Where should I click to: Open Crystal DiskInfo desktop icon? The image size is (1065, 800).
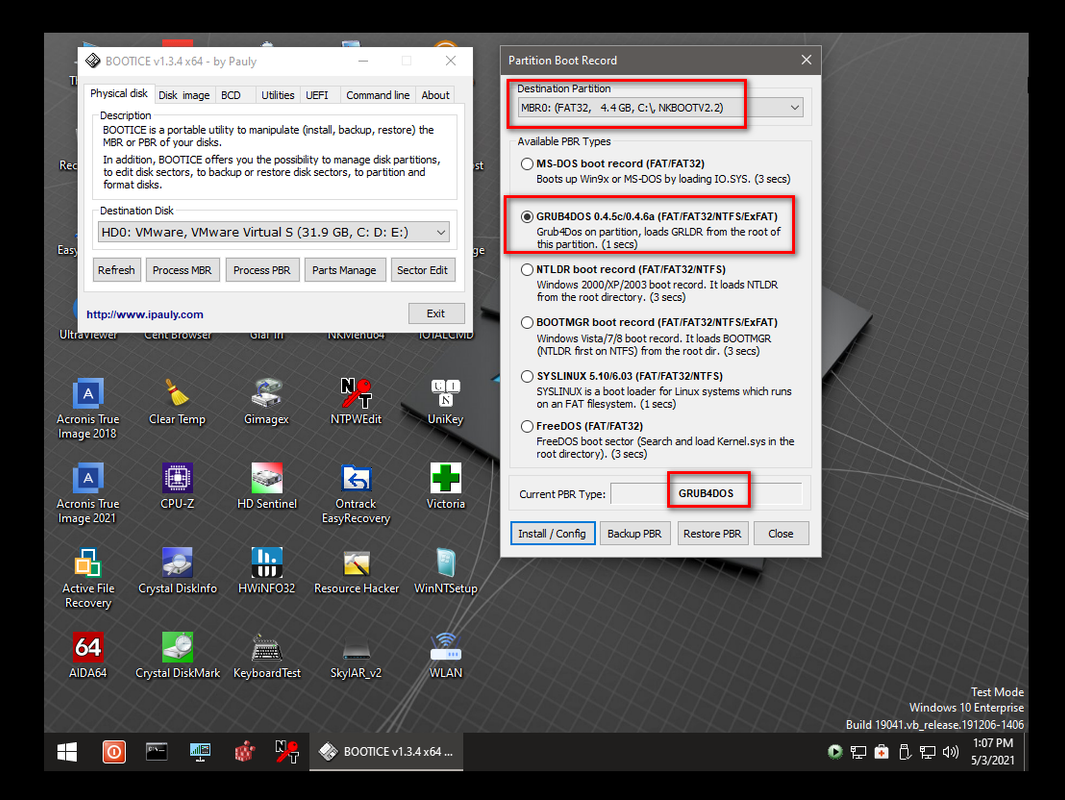tap(177, 571)
